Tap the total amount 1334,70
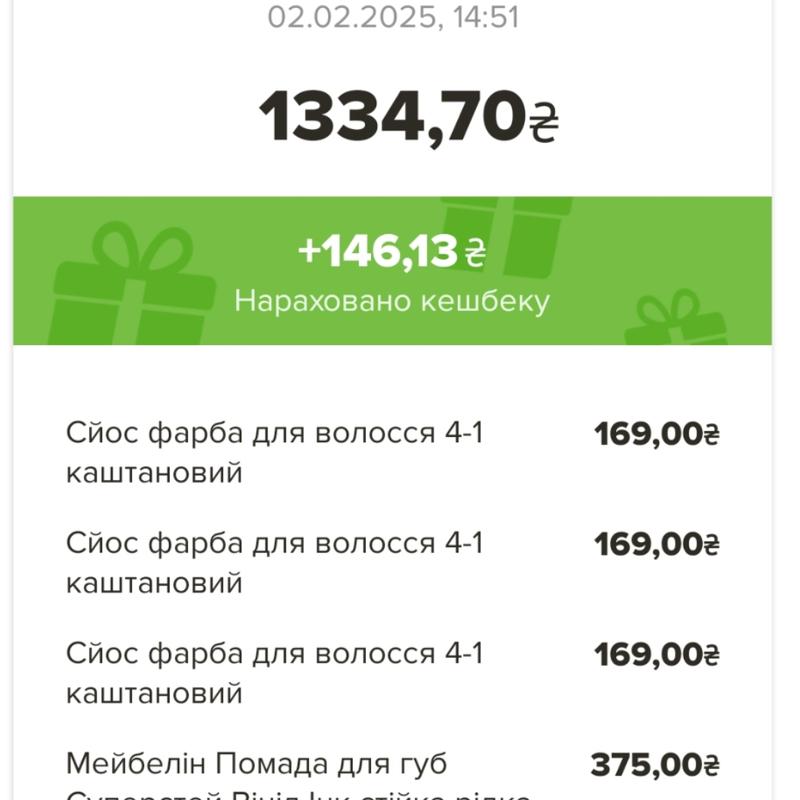This screenshot has width=800, height=800. (393, 117)
